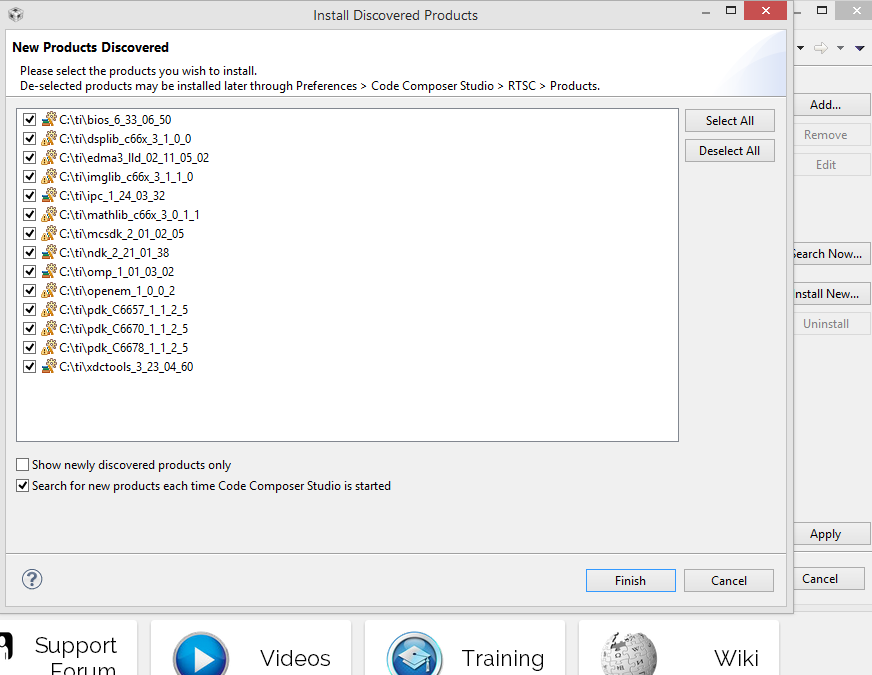
Task: Open the Support Forum link
Action: pos(76,656)
